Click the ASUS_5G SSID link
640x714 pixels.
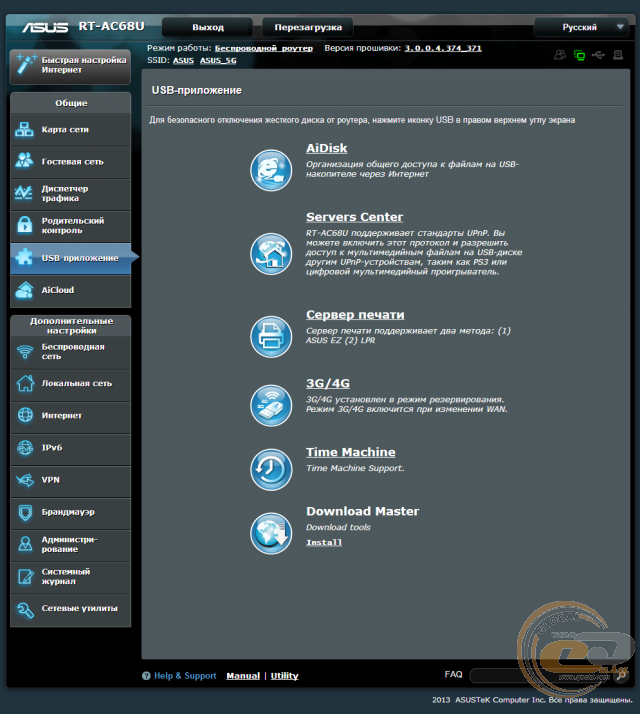tap(218, 61)
